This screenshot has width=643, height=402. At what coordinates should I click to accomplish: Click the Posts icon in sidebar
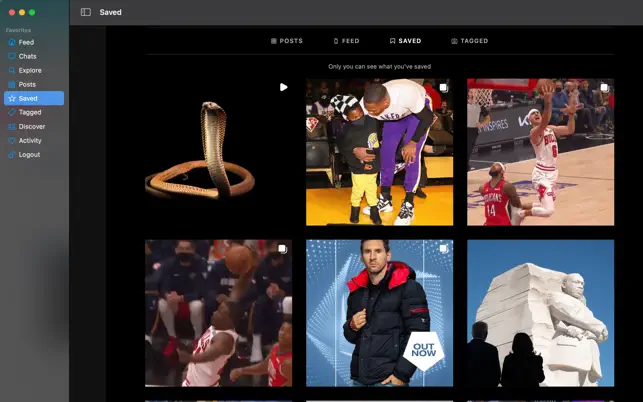click(x=12, y=84)
